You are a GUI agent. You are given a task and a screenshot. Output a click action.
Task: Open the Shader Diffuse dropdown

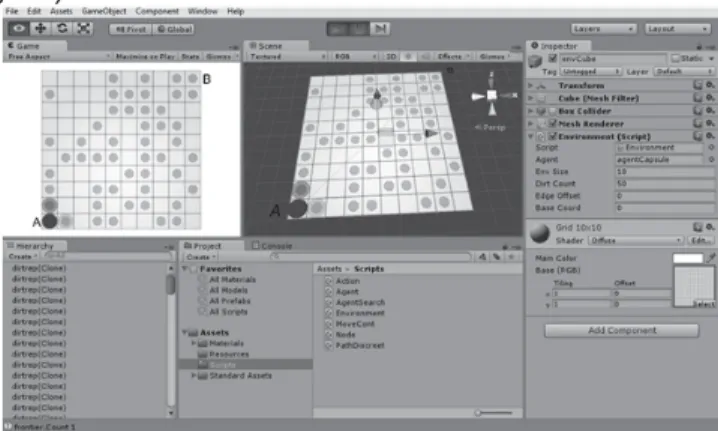pyautogui.click(x=636, y=240)
